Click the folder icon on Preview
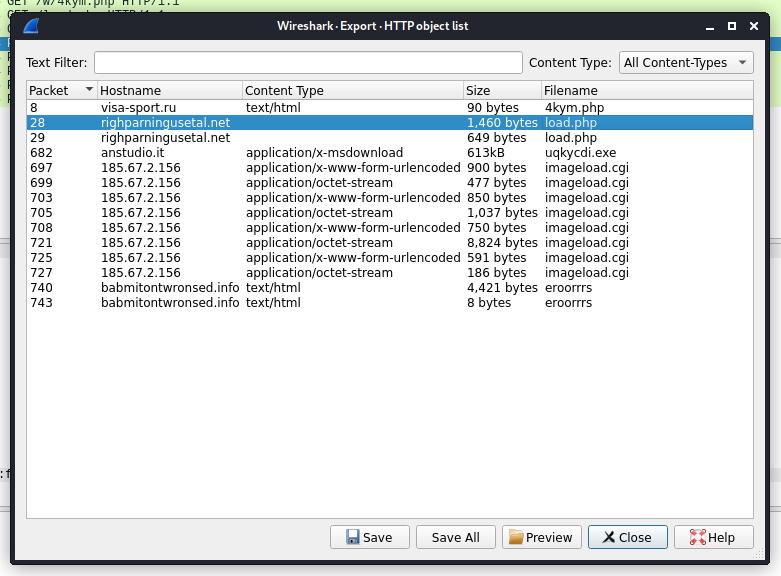 [516, 537]
